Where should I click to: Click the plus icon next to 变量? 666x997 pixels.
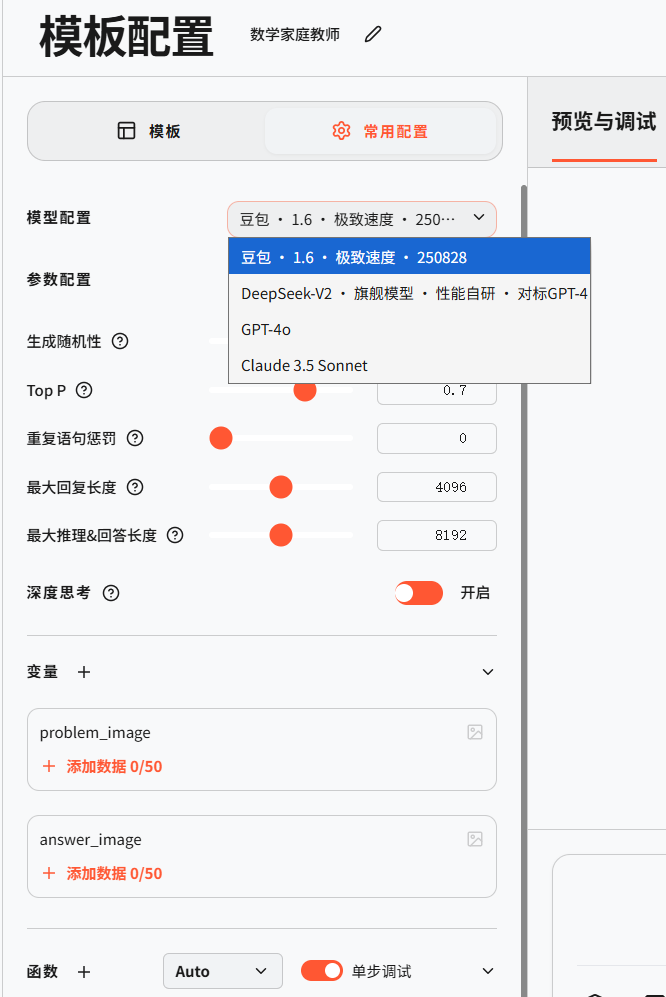pos(84,672)
